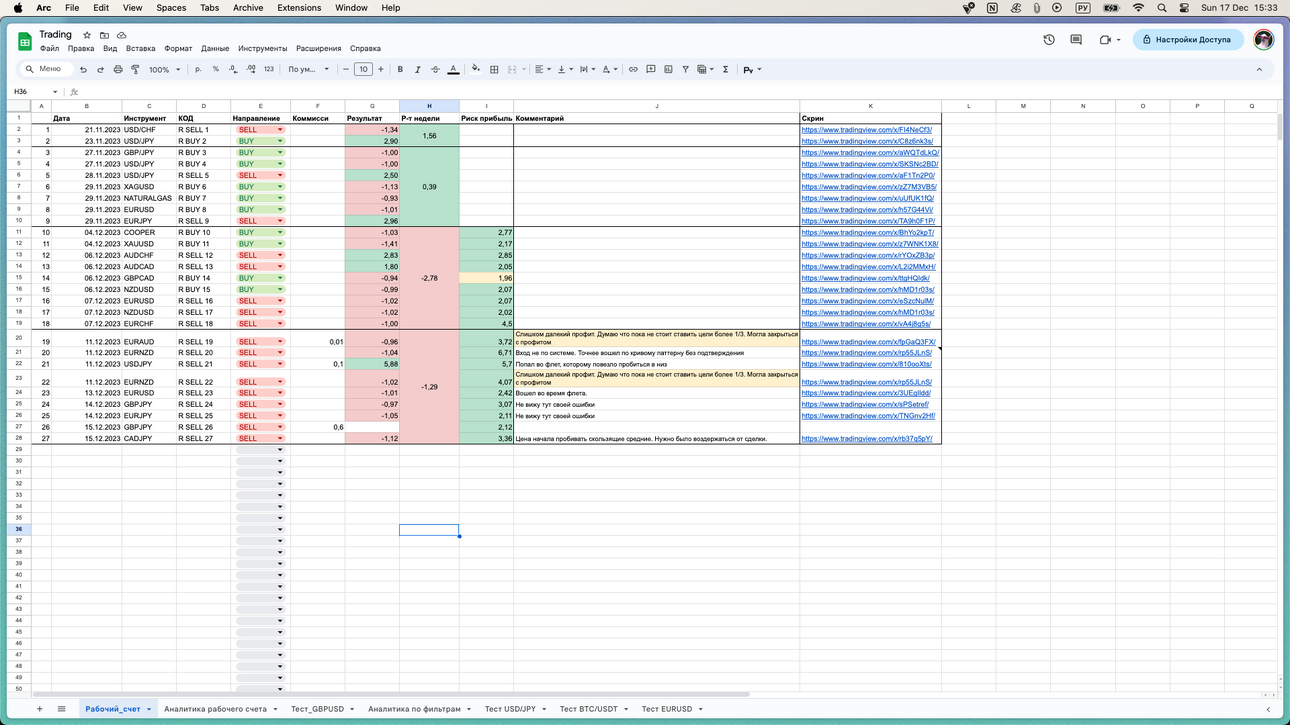
Task: Switch to Тест BTC/USDT tab
Action: pyautogui.click(x=588, y=709)
